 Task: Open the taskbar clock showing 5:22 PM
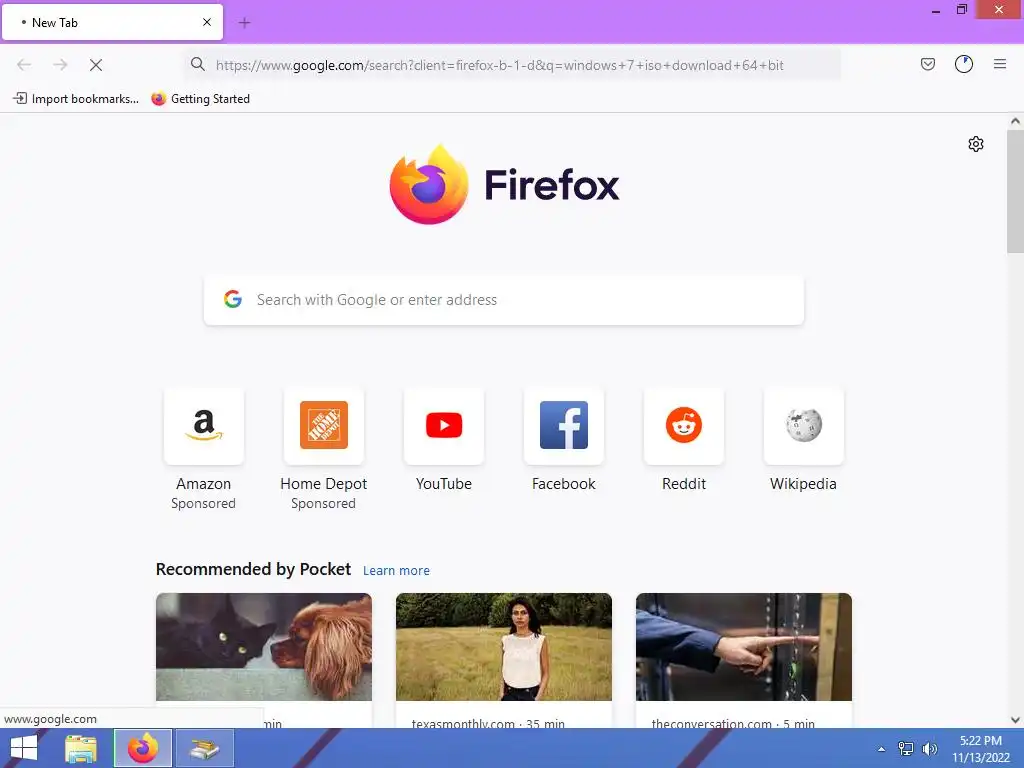(981, 748)
